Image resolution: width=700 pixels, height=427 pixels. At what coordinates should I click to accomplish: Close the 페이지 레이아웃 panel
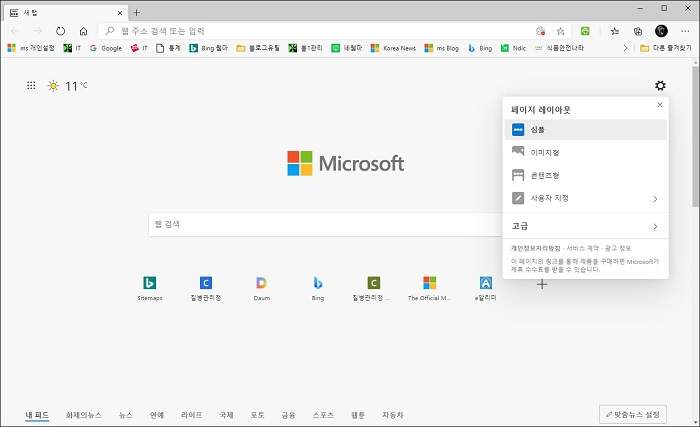660,105
